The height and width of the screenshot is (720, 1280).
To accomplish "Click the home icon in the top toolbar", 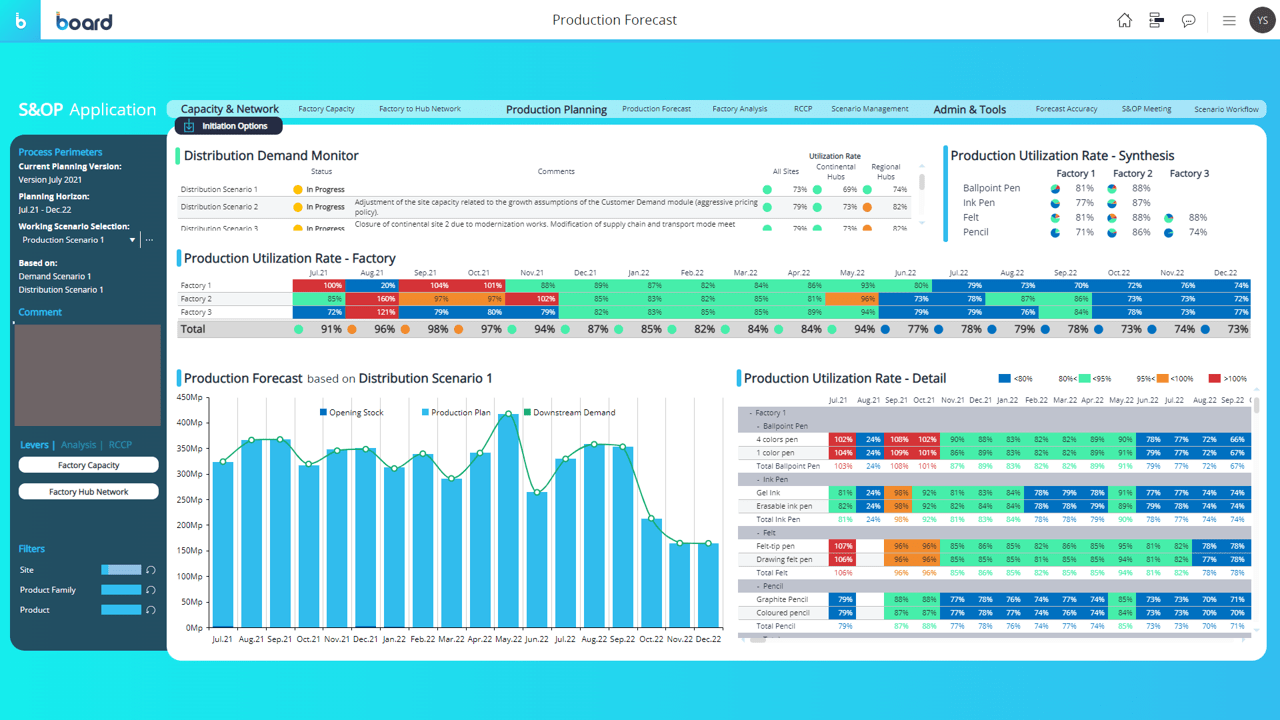I will pyautogui.click(x=1124, y=20).
